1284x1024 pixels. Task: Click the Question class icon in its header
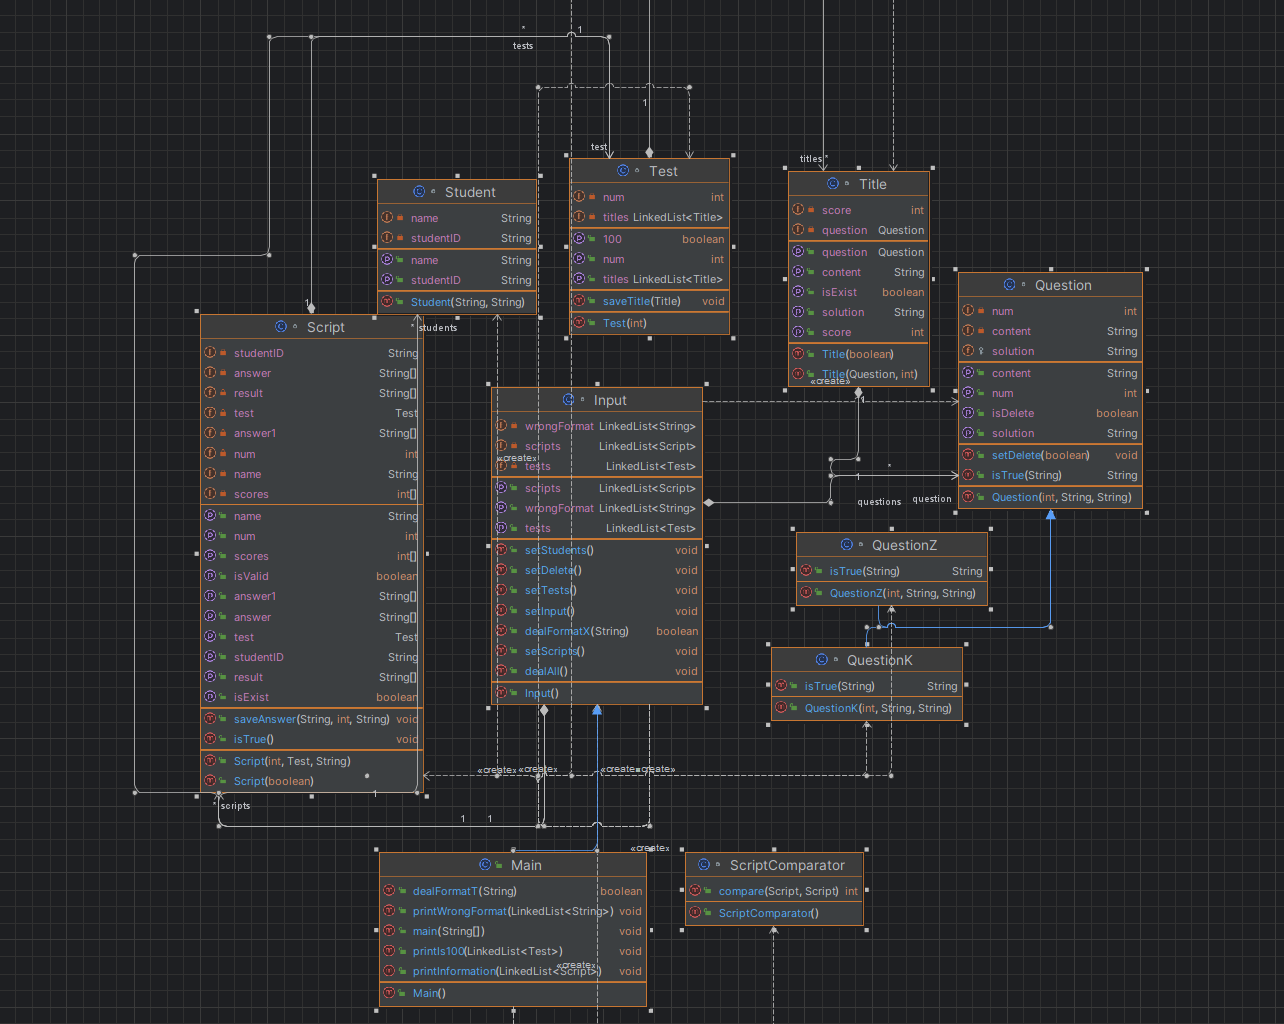pyautogui.click(x=1009, y=285)
